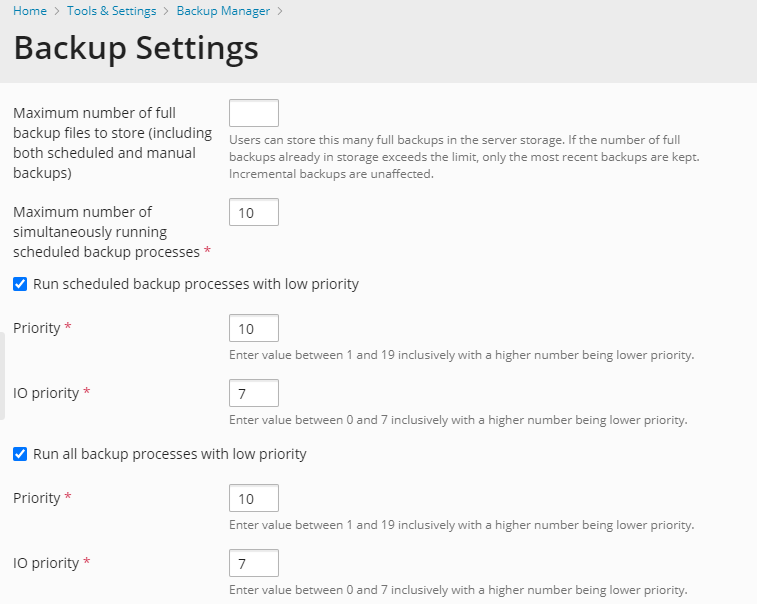Disable Run scheduled backup processes with low priority
The height and width of the screenshot is (604, 757).
pyautogui.click(x=20, y=284)
